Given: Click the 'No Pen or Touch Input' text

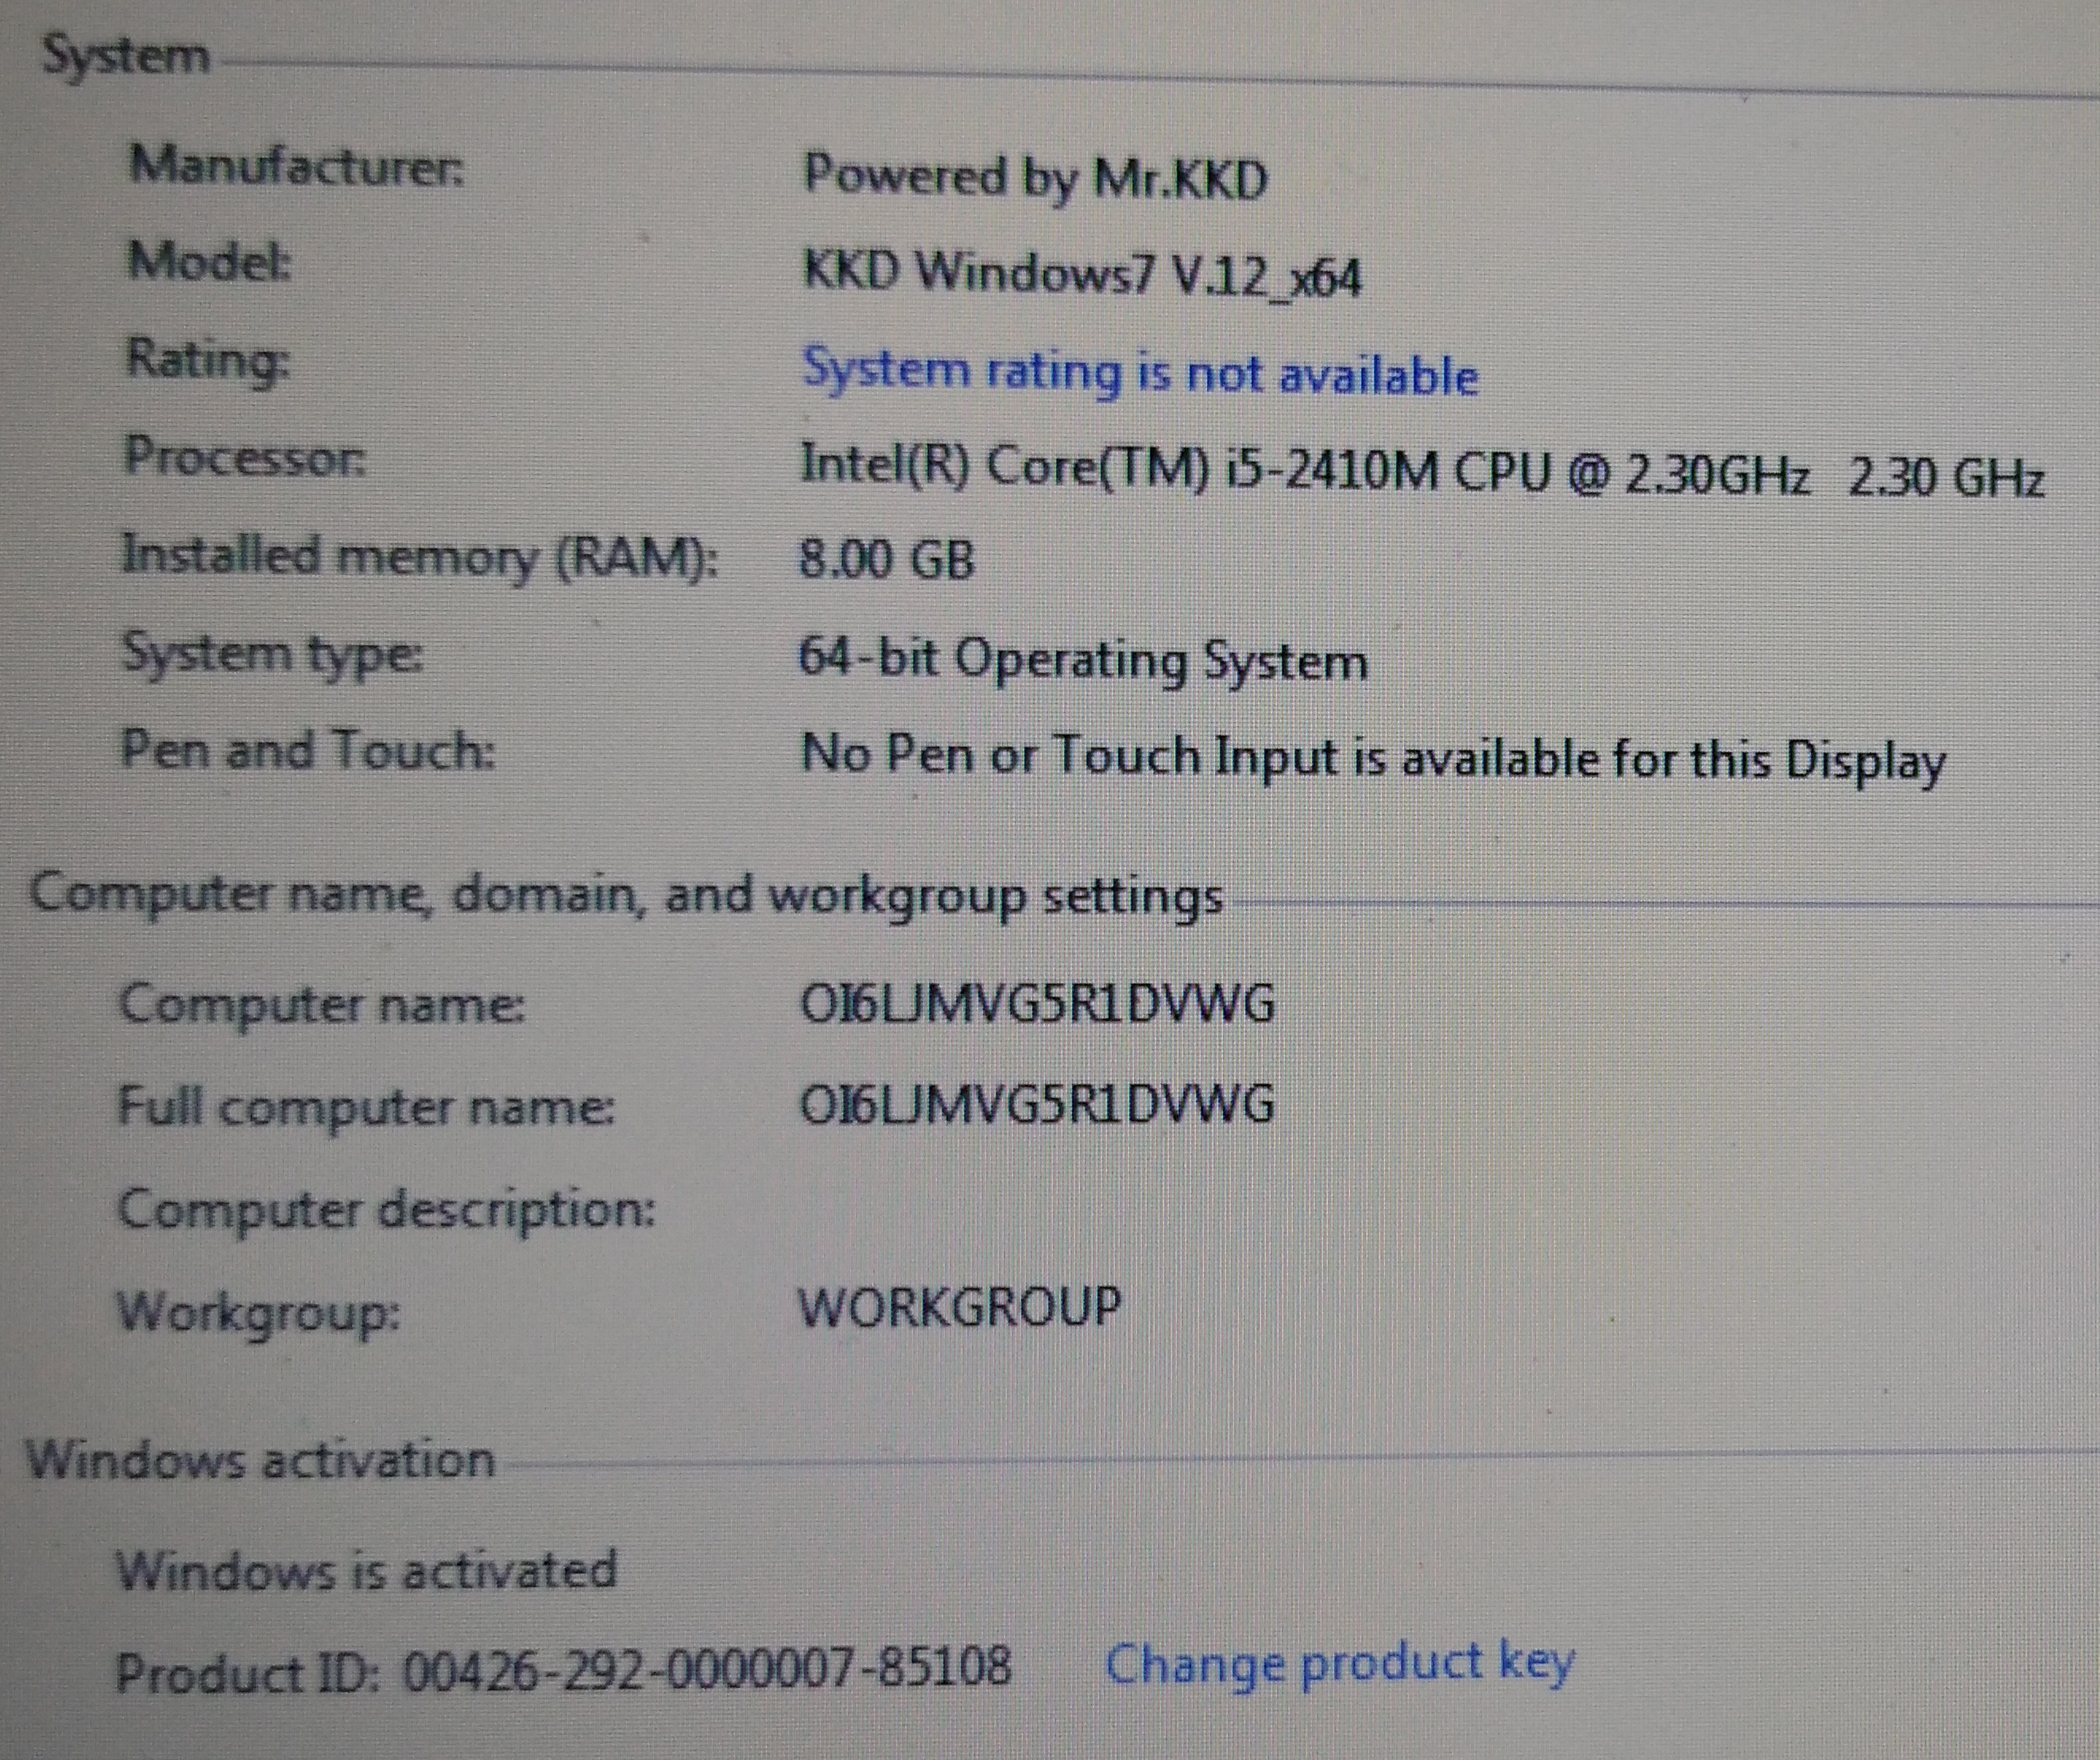Looking at the screenshot, I should pyautogui.click(x=1372, y=758).
